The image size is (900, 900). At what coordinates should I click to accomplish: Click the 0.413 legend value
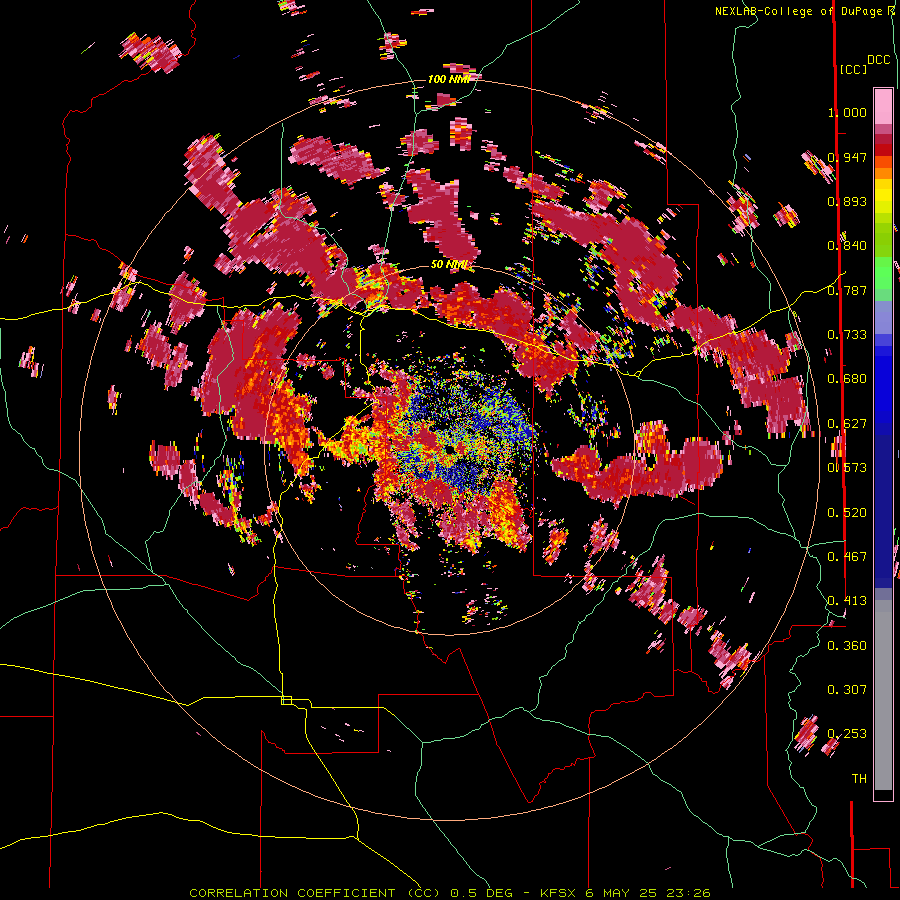(x=847, y=601)
